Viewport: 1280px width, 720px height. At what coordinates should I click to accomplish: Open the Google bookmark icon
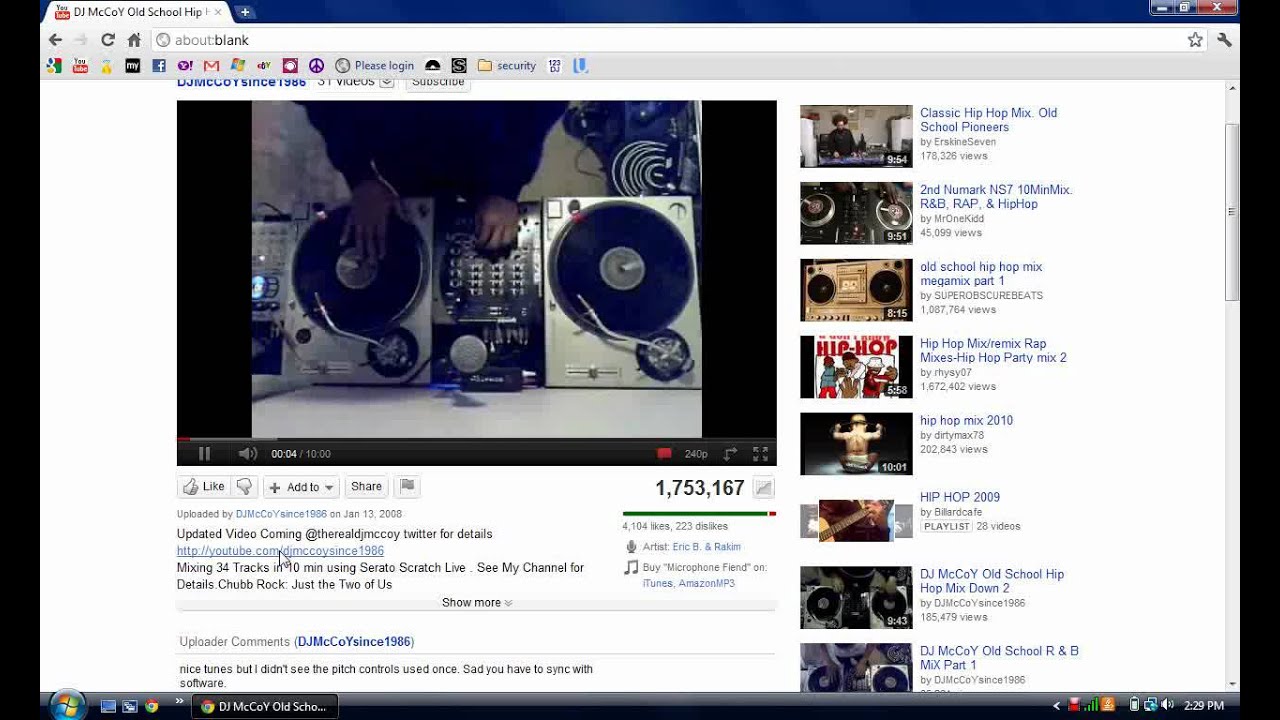click(x=54, y=66)
